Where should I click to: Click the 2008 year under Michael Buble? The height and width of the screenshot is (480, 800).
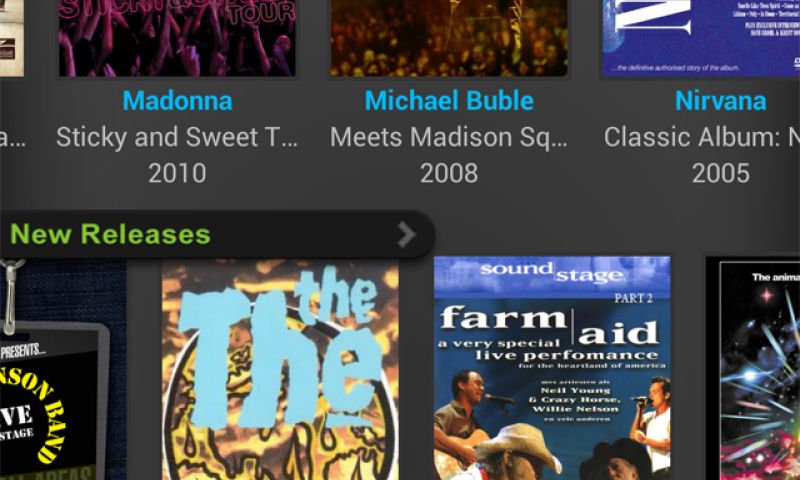point(449,173)
